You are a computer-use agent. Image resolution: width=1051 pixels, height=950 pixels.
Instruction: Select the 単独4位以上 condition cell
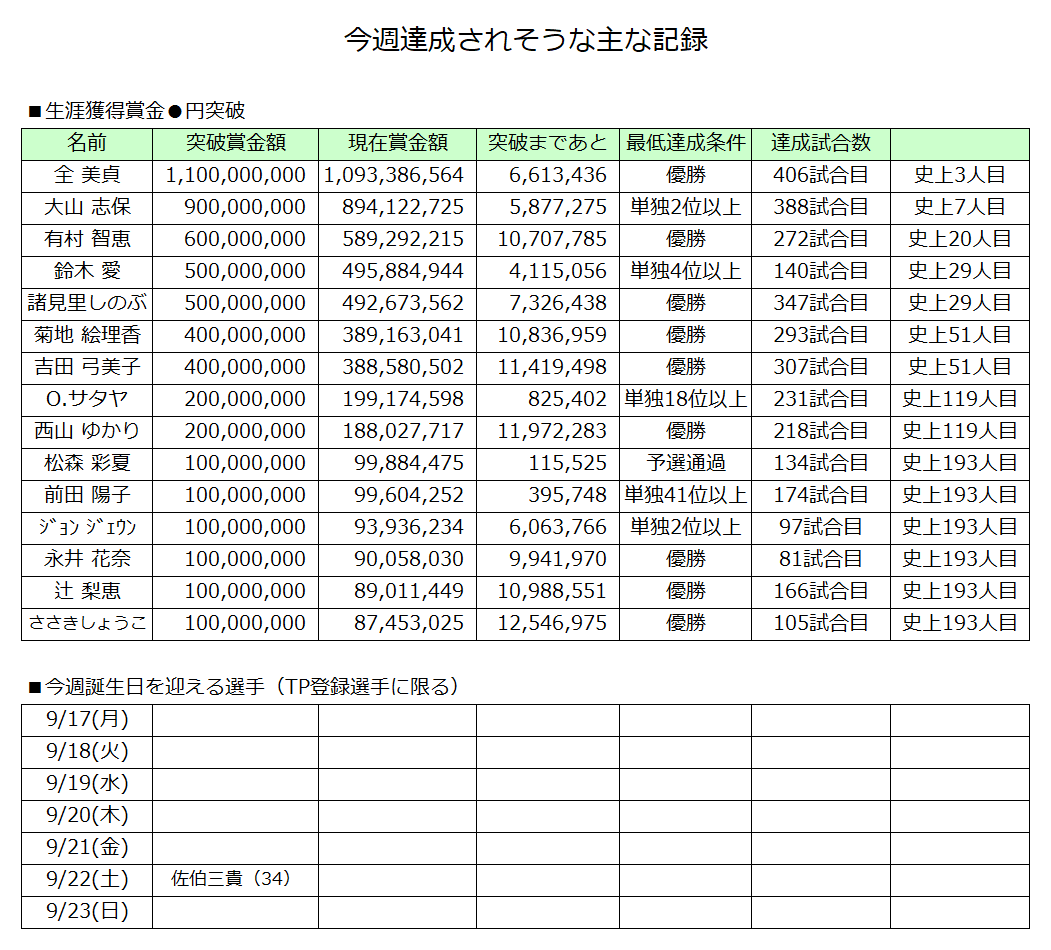coord(685,271)
